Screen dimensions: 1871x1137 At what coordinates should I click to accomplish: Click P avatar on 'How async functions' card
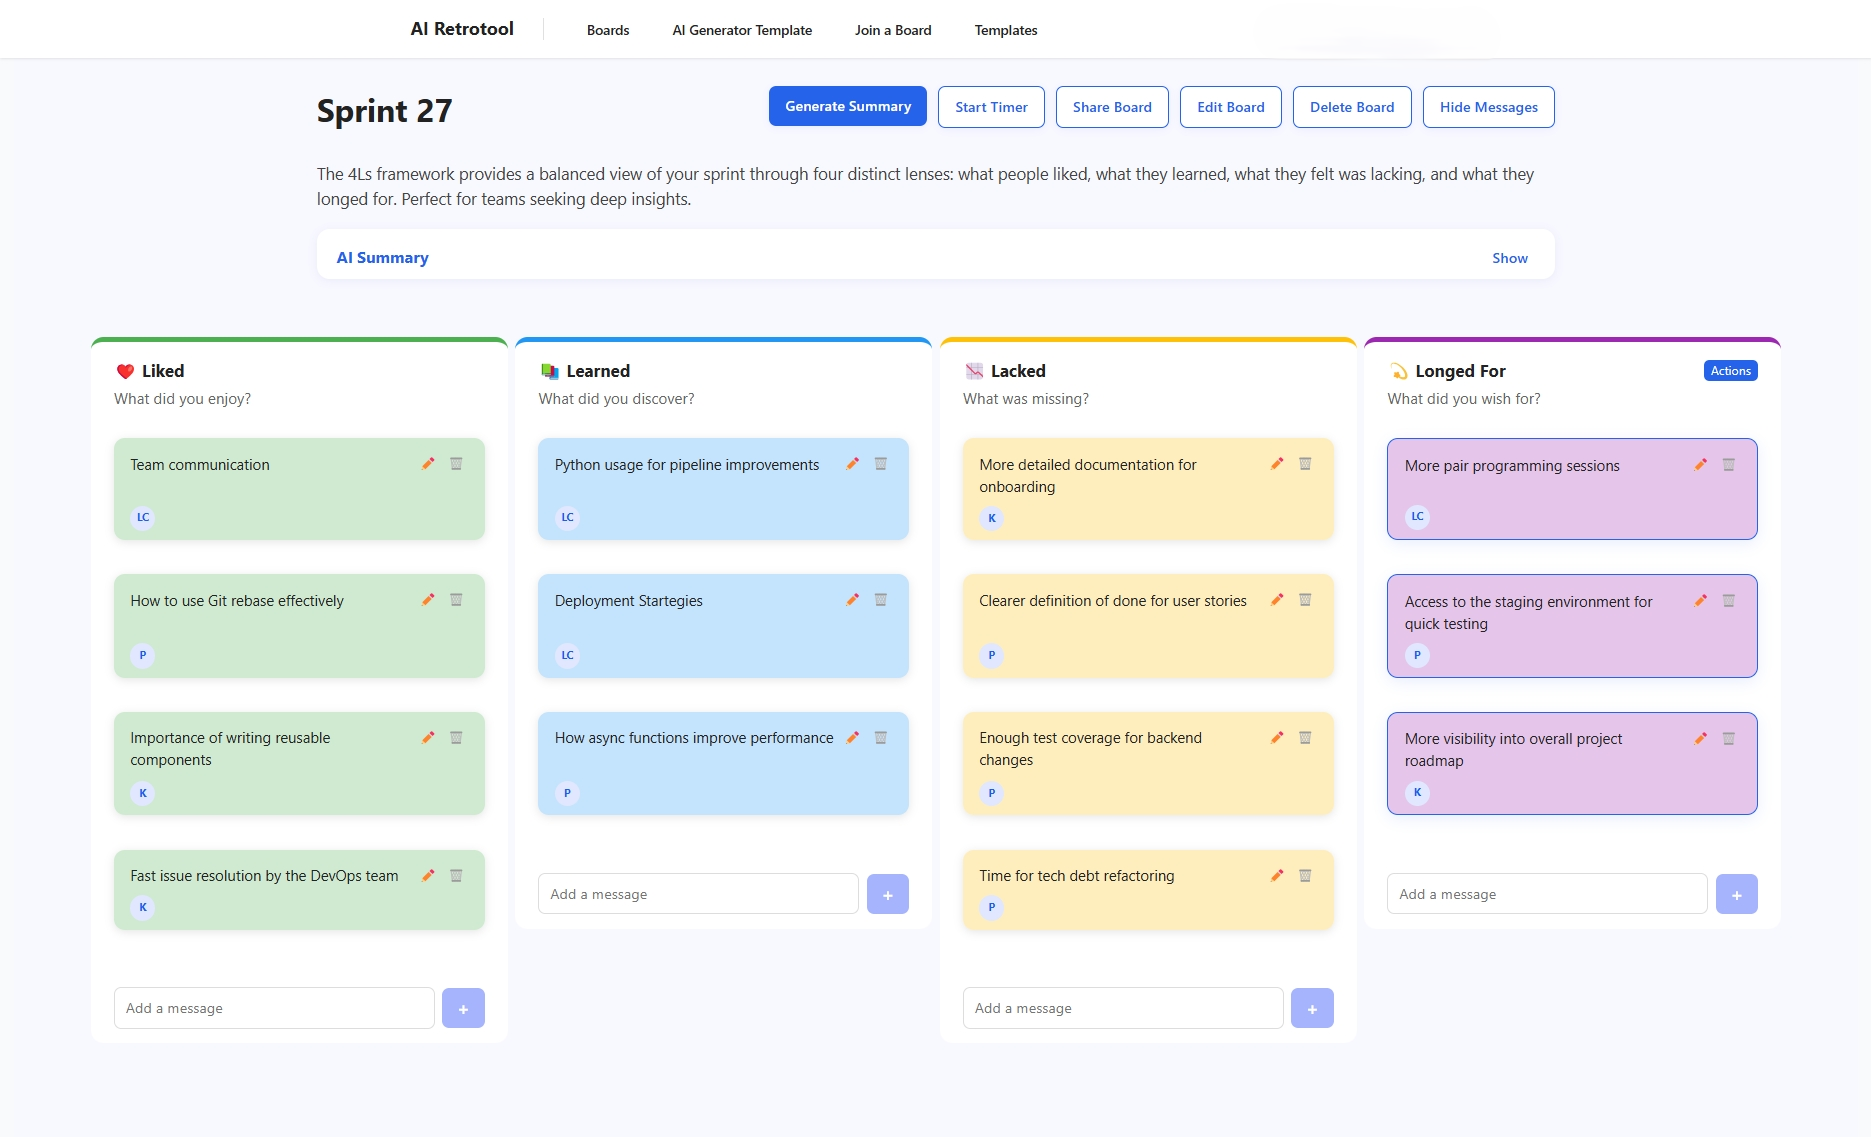coord(567,793)
